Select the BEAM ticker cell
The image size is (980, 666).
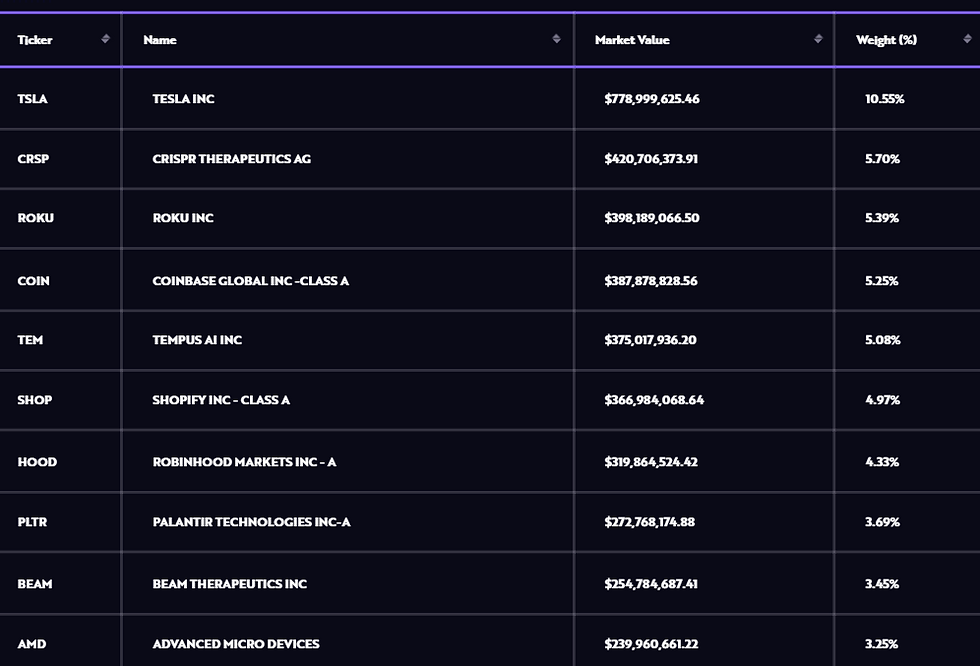click(x=34, y=584)
